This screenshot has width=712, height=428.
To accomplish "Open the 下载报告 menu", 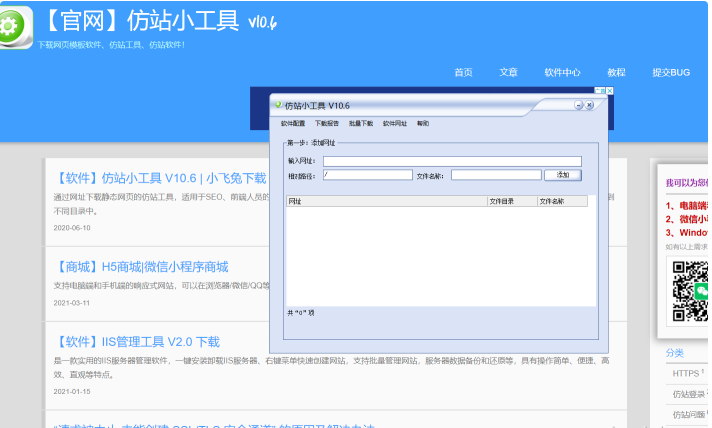I will click(x=327, y=123).
